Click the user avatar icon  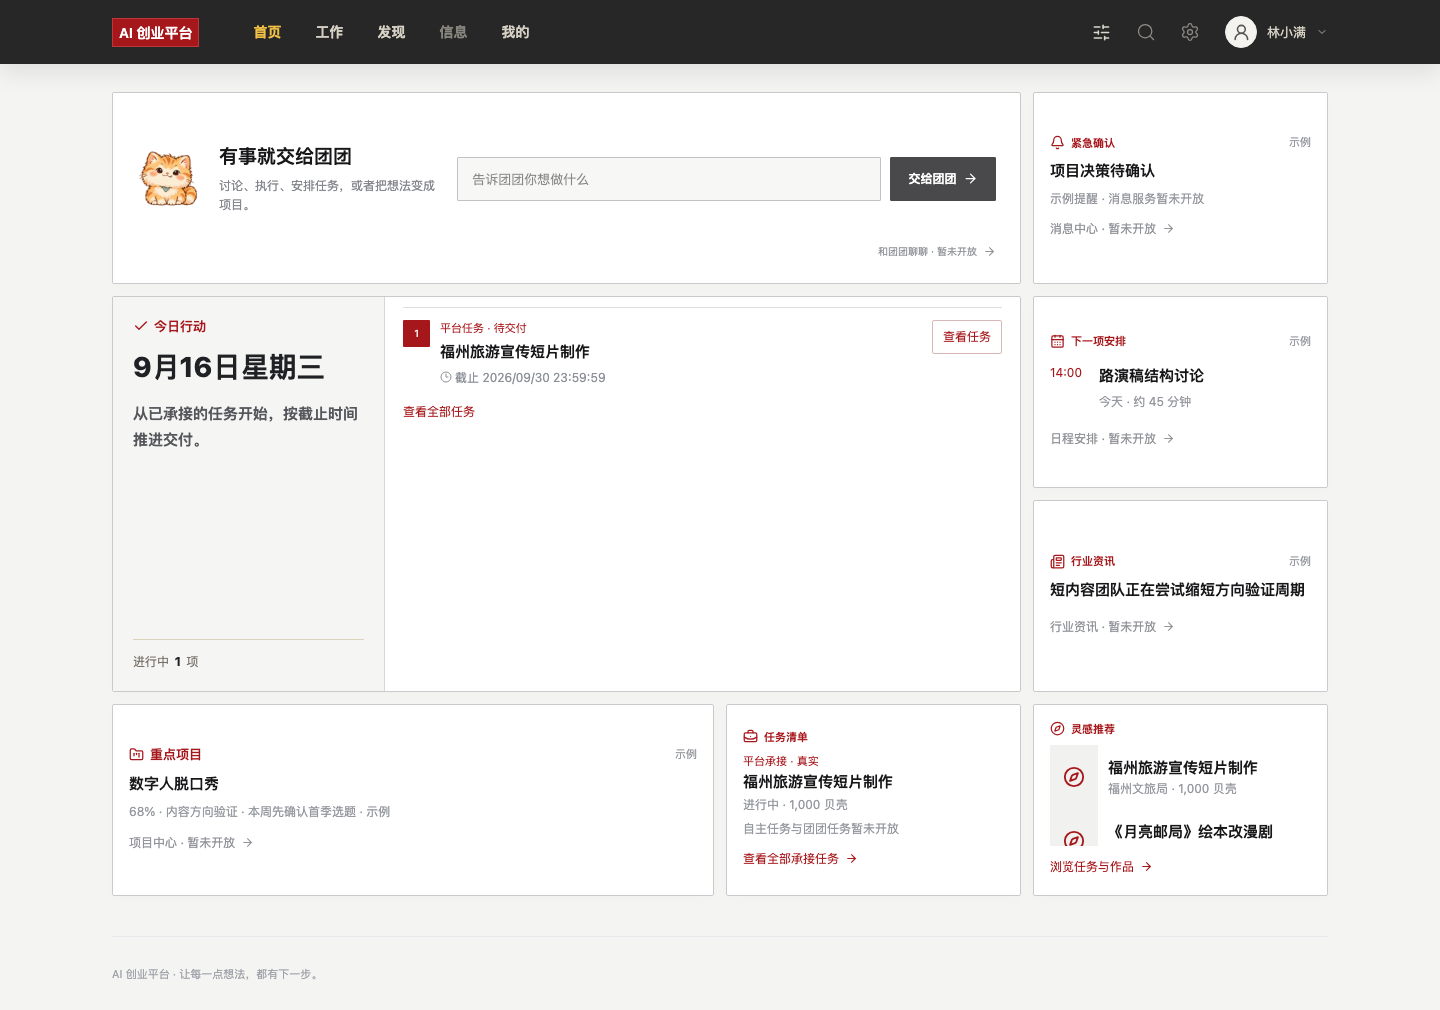(1241, 32)
